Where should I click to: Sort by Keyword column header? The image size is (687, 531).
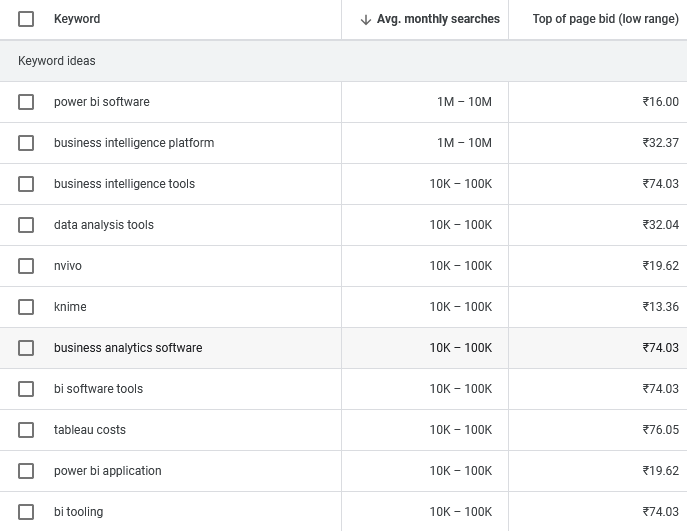point(77,19)
